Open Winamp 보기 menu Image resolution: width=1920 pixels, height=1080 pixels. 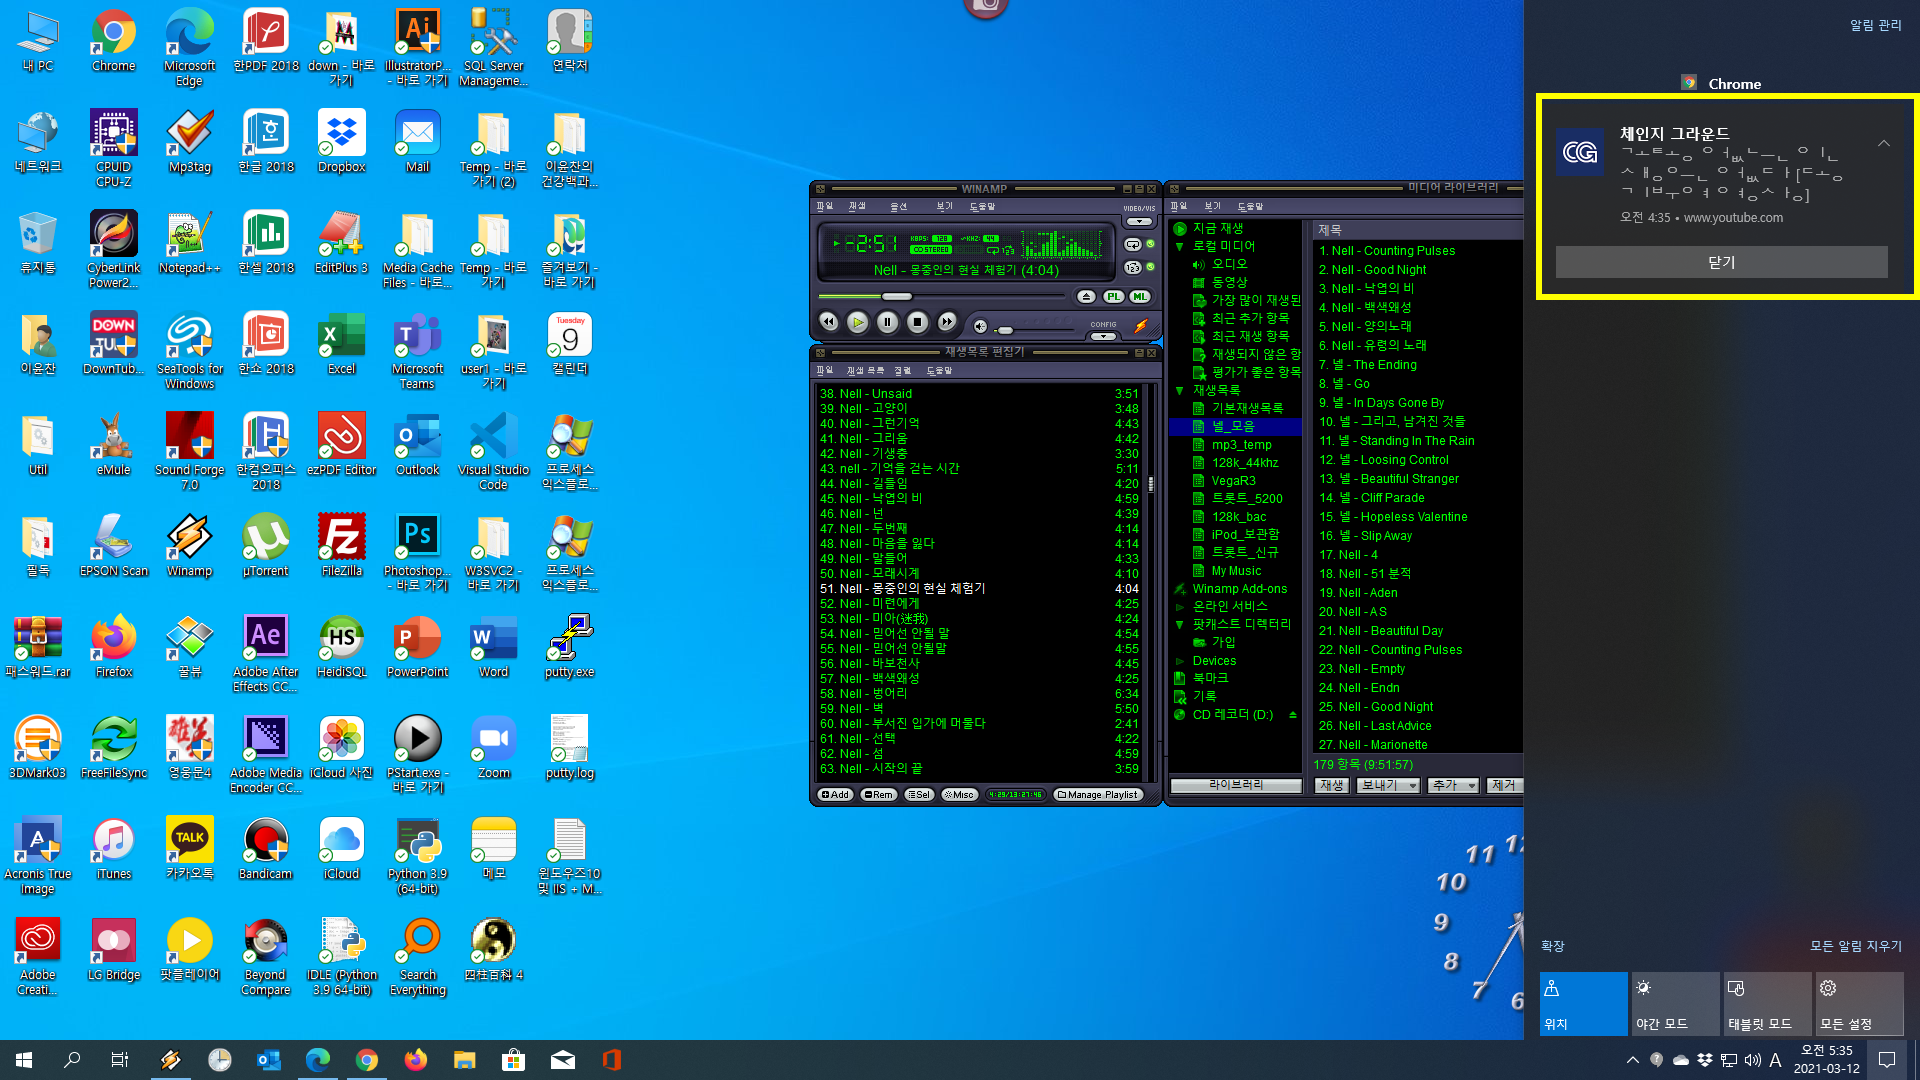click(x=944, y=206)
